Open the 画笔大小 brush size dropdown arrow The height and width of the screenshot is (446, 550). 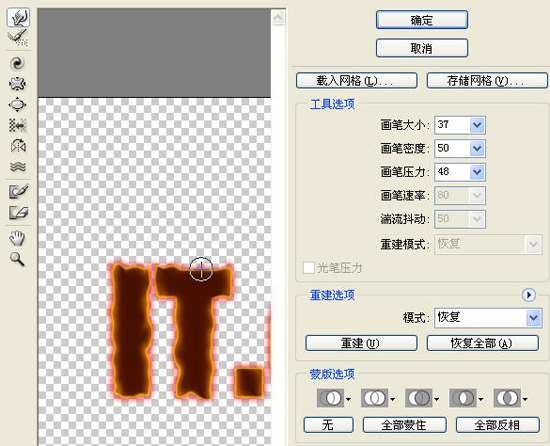click(477, 125)
